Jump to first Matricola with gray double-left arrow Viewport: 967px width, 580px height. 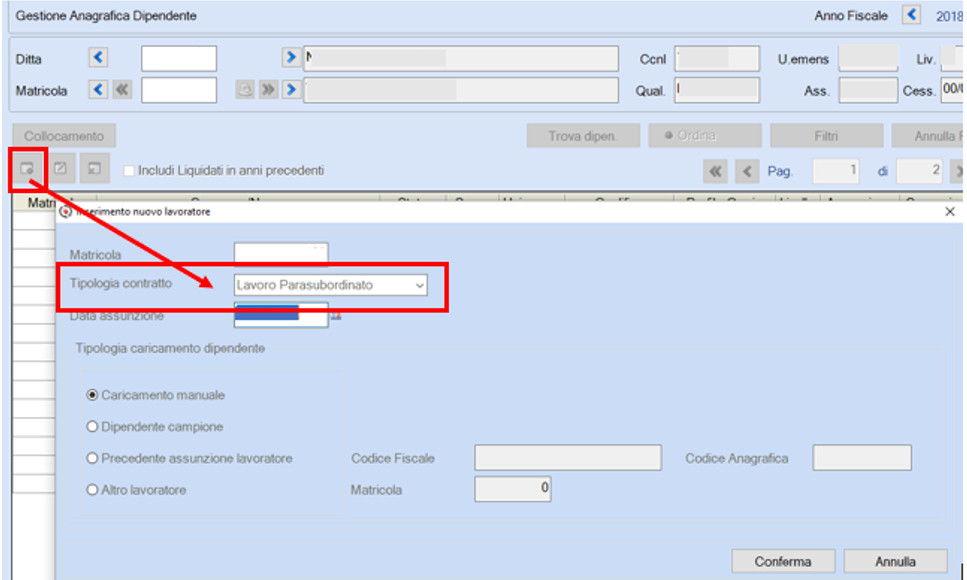(x=122, y=90)
